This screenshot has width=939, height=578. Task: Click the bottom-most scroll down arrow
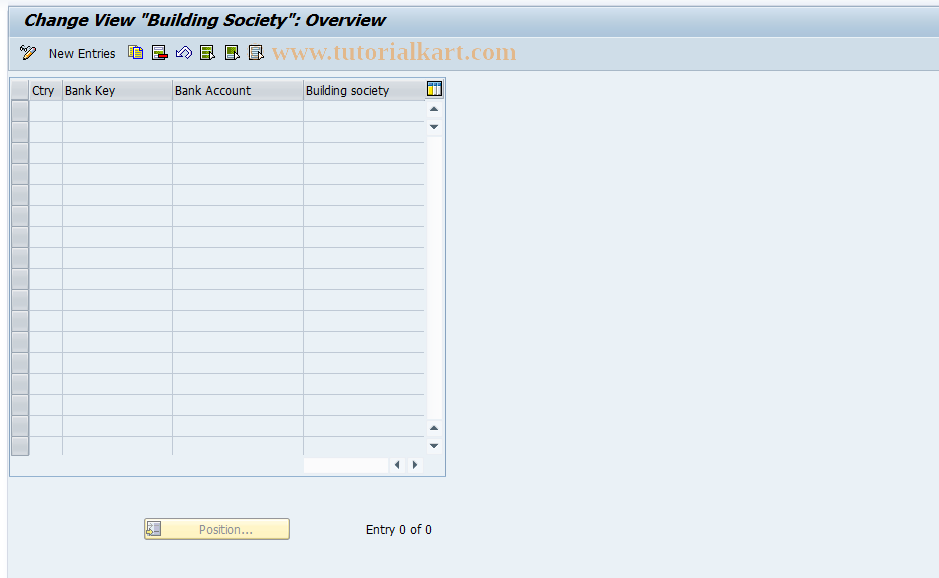click(x=434, y=446)
